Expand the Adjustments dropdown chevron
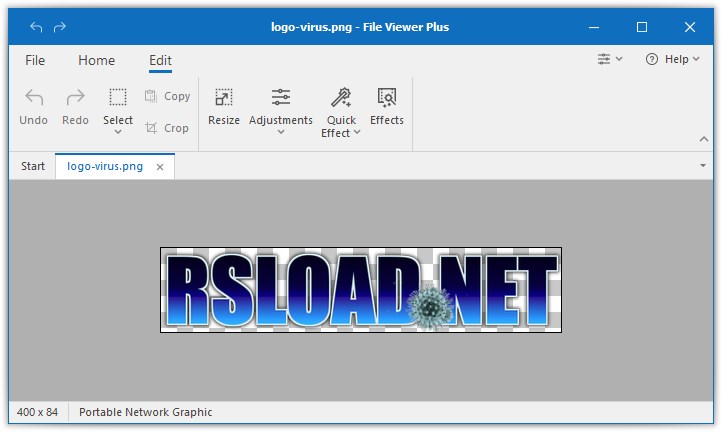The width and height of the screenshot is (722, 432). [x=281, y=132]
